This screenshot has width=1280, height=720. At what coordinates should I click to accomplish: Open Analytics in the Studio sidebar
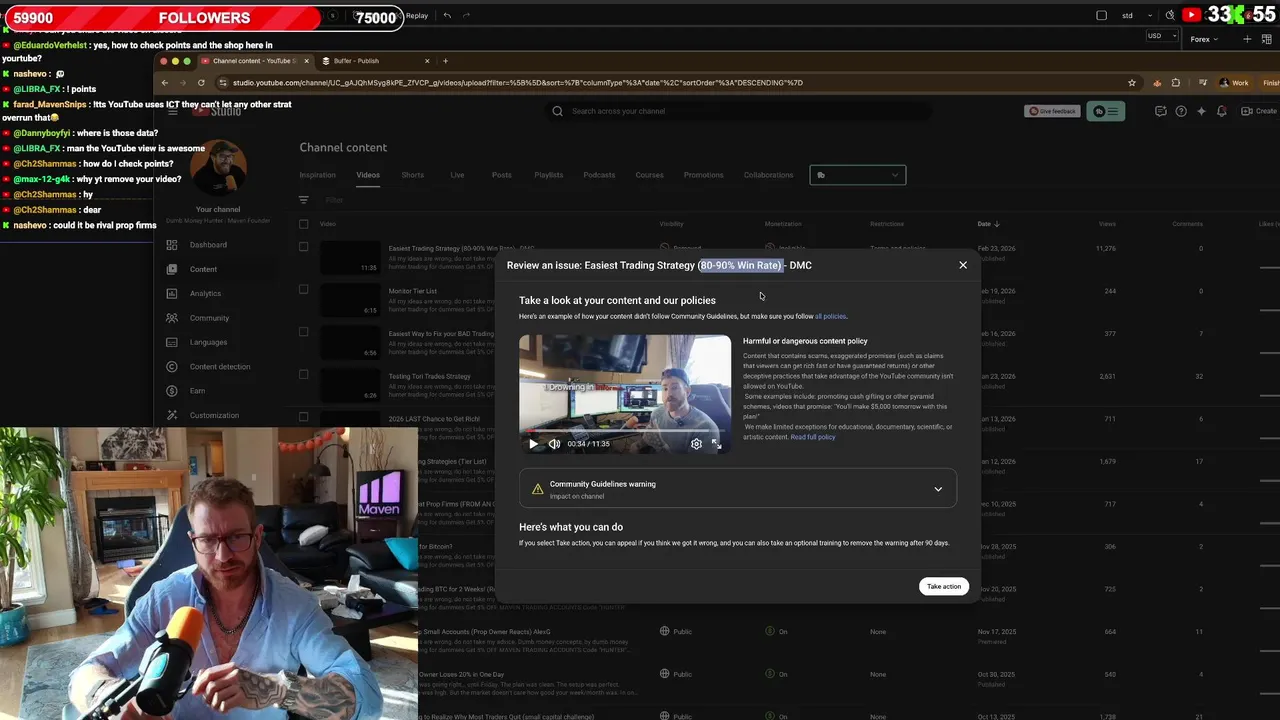205,293
